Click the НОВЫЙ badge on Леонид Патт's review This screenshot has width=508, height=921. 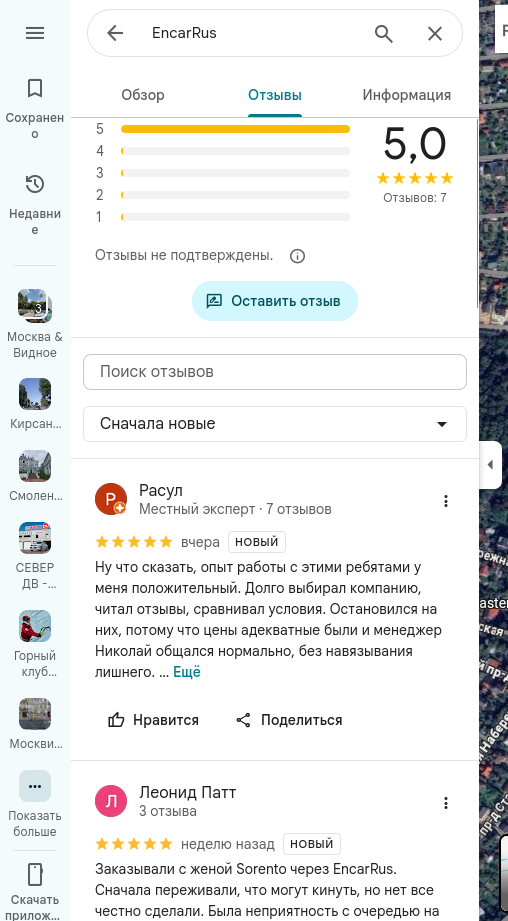[x=312, y=844]
